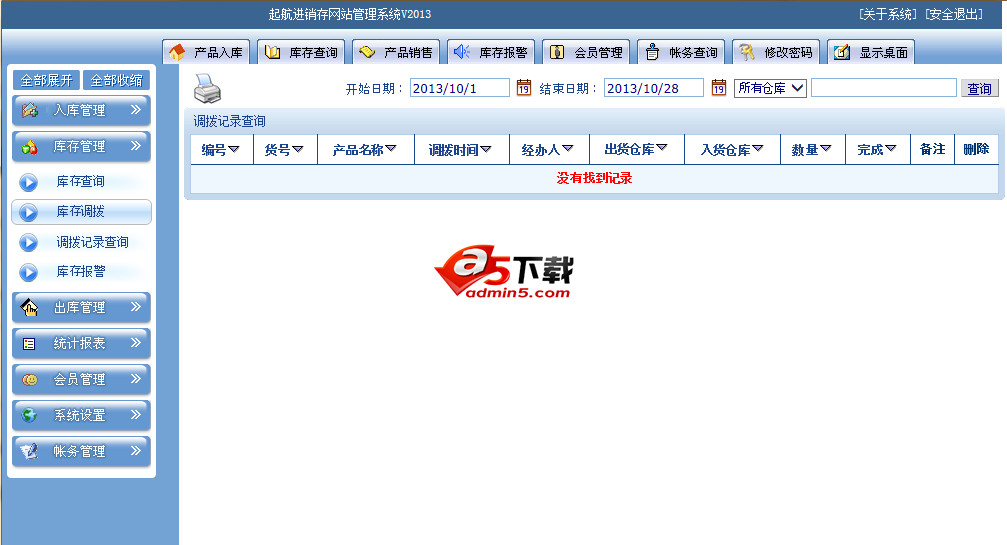The width and height of the screenshot is (1007, 545).
Task: Click the search keyword text box
Action: (x=884, y=88)
